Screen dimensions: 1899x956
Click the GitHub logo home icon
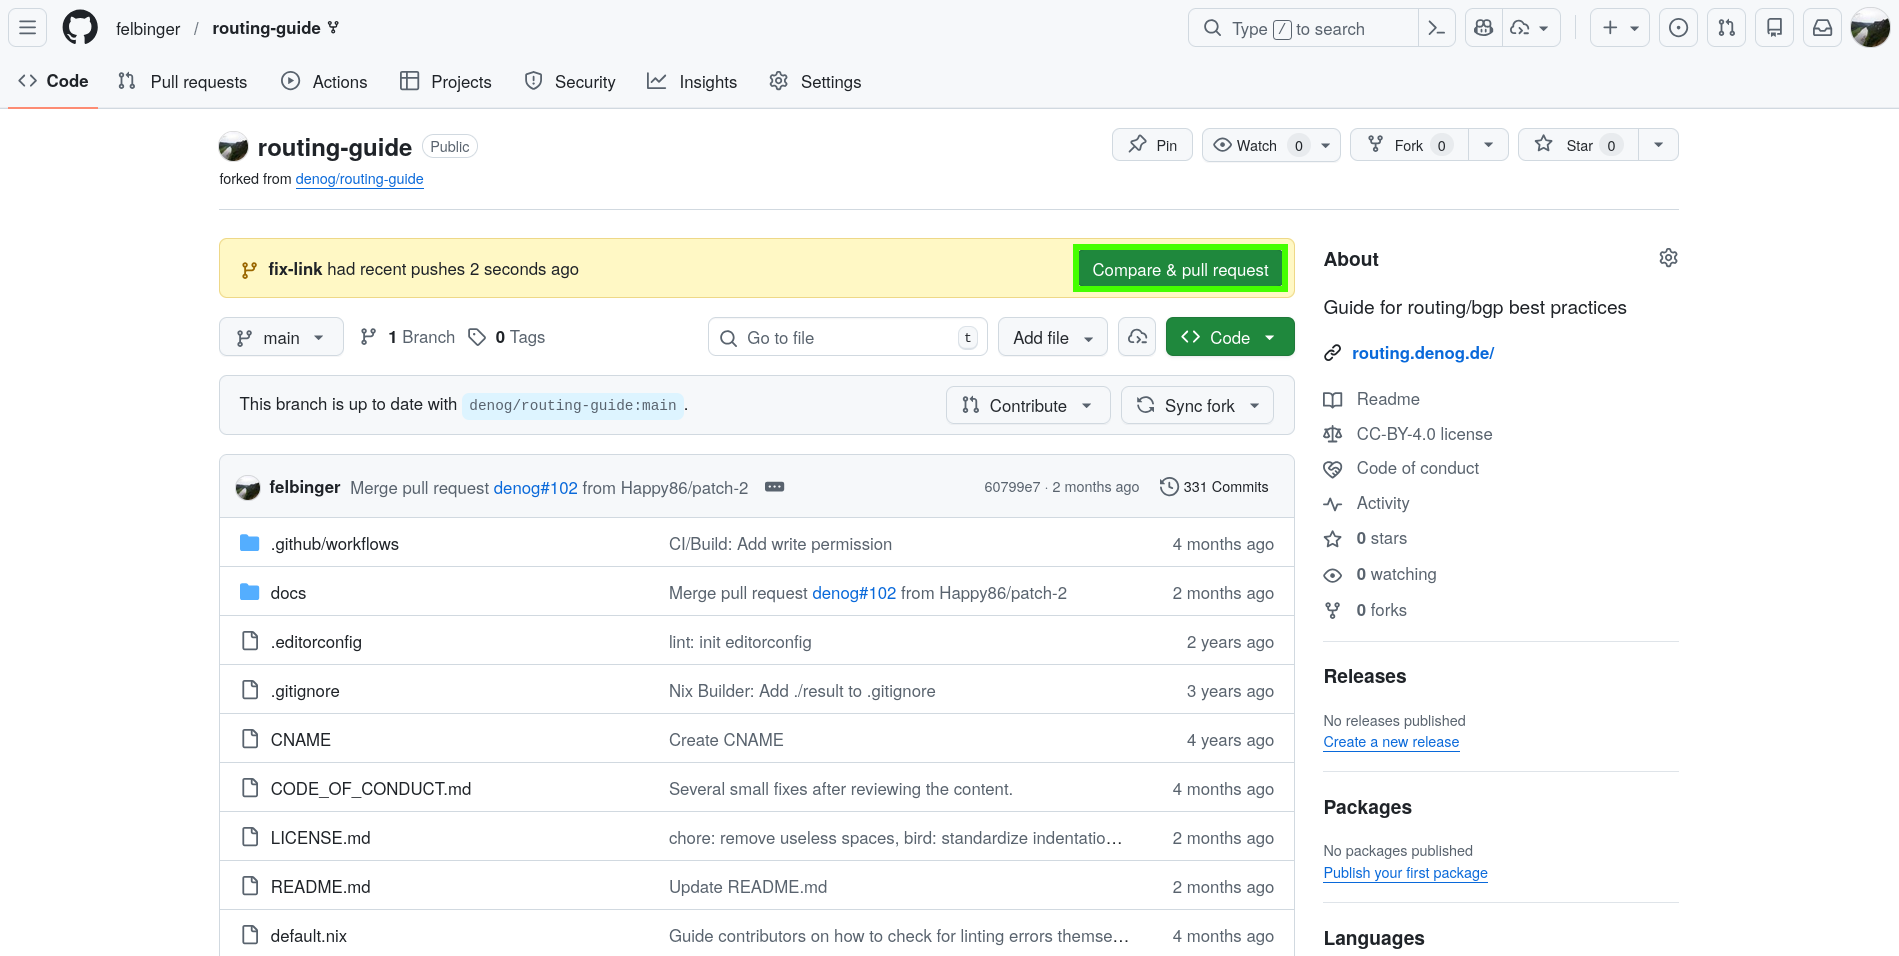pos(80,28)
